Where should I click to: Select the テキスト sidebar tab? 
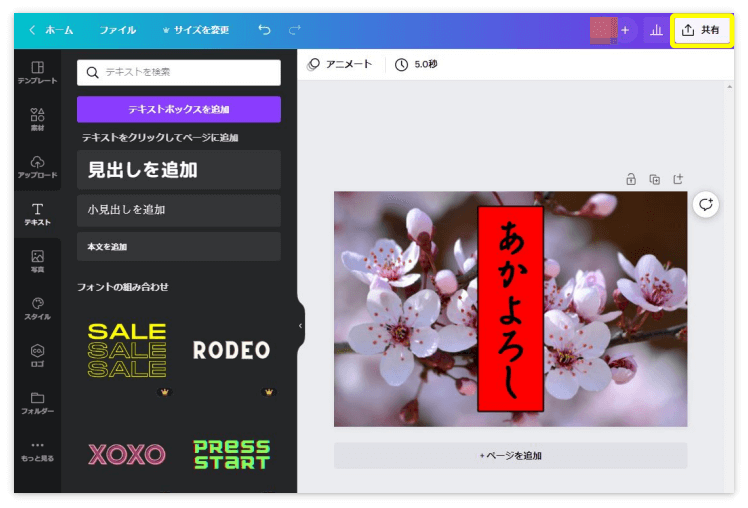click(x=37, y=214)
